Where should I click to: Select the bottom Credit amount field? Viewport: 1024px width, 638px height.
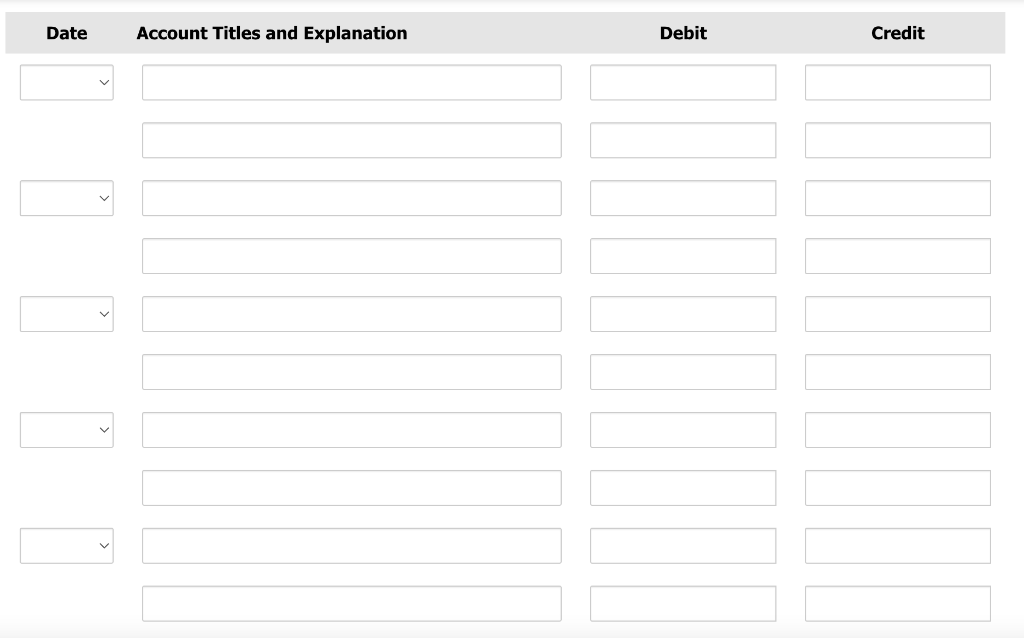pyautogui.click(x=897, y=603)
